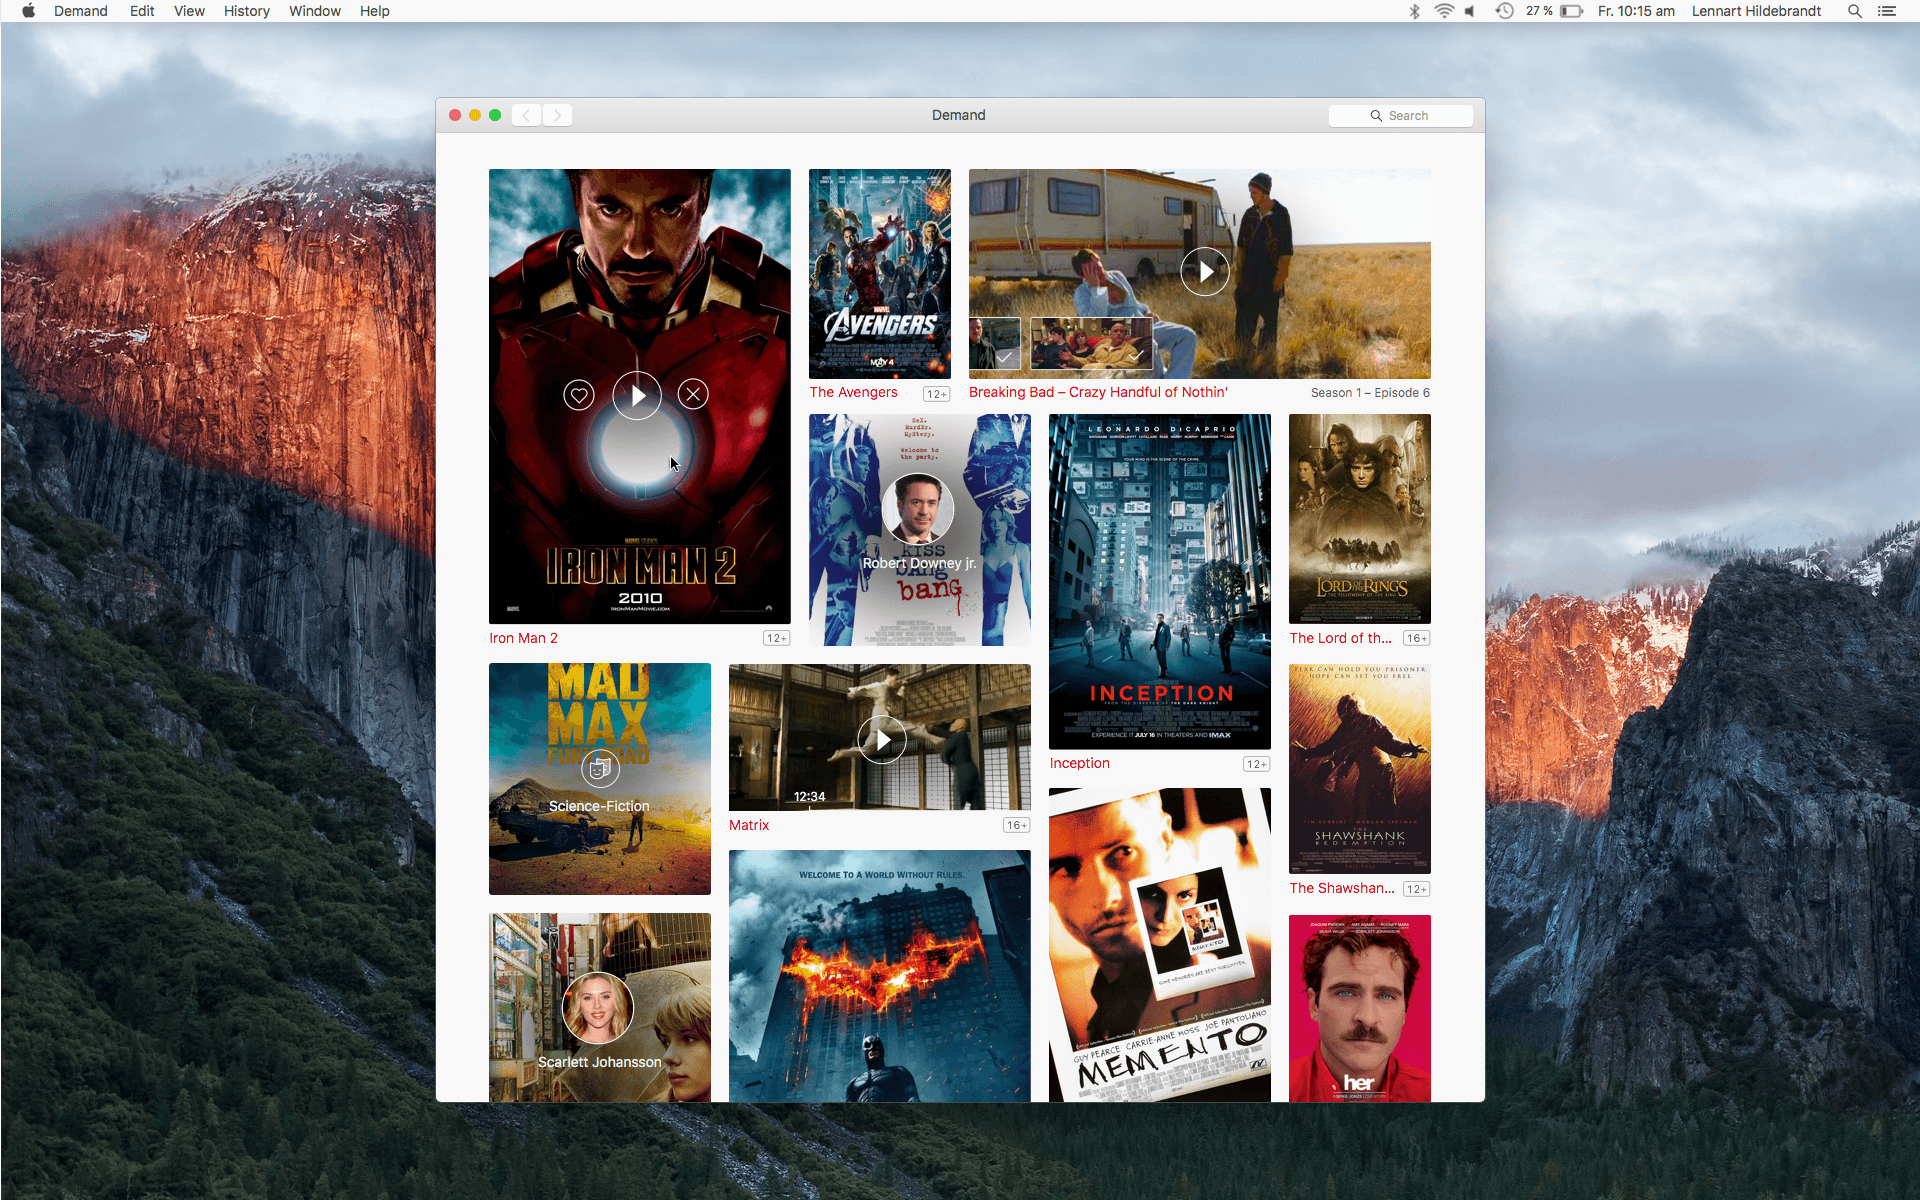Click The Lord of th... title link
Image resolution: width=1920 pixels, height=1200 pixels.
(1340, 638)
